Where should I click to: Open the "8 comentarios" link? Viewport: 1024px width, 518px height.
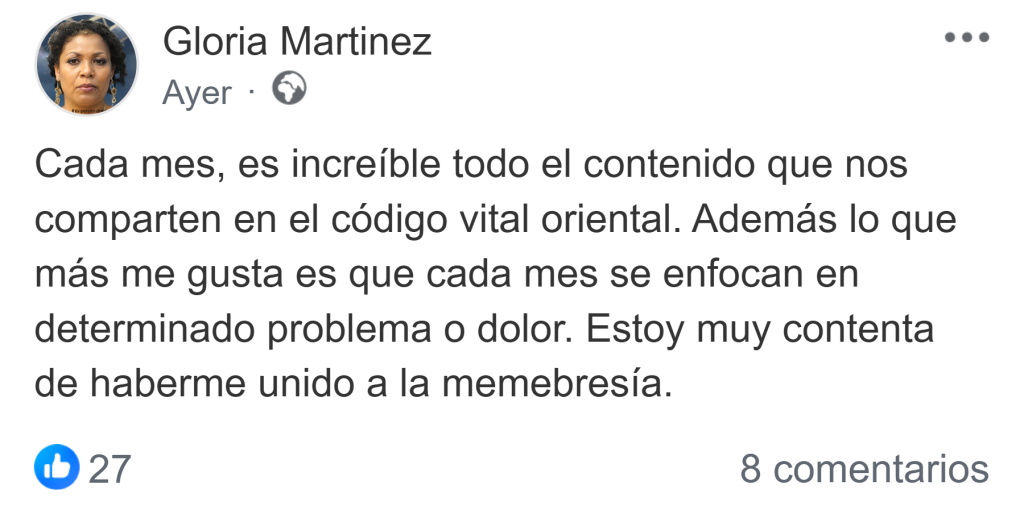pyautogui.click(x=864, y=468)
